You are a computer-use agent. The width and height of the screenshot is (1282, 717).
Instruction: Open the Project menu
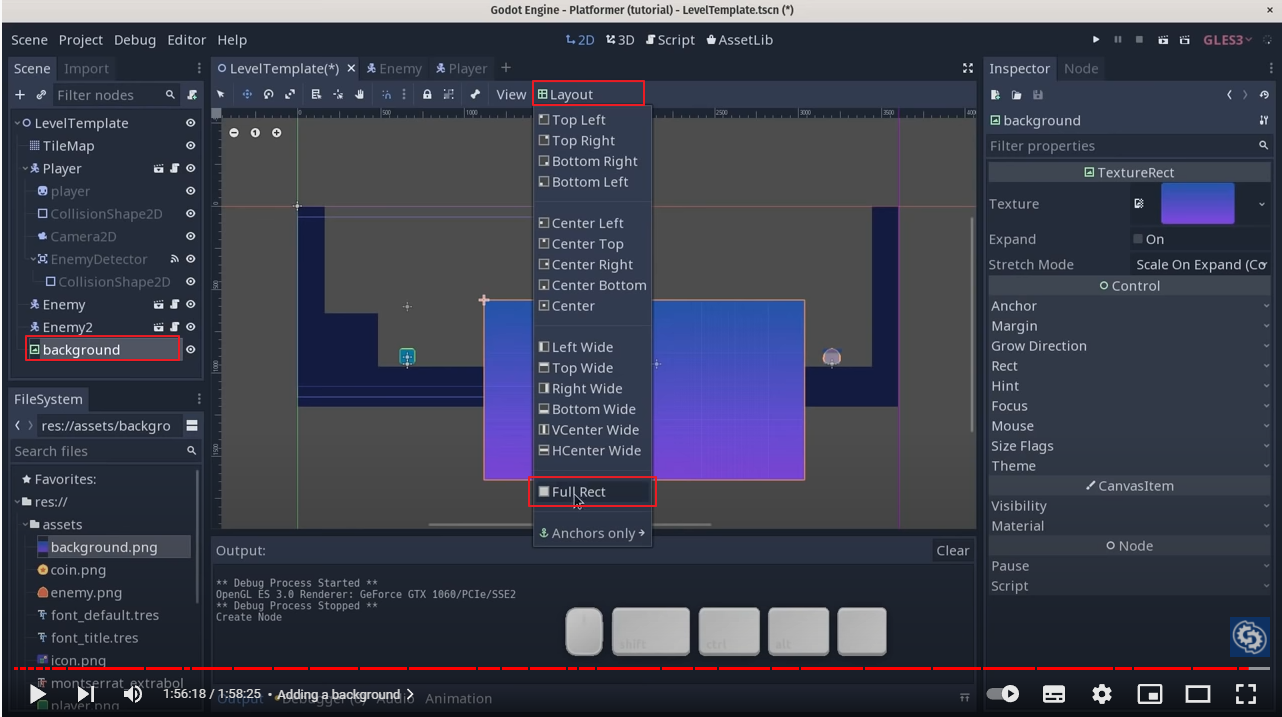81,40
